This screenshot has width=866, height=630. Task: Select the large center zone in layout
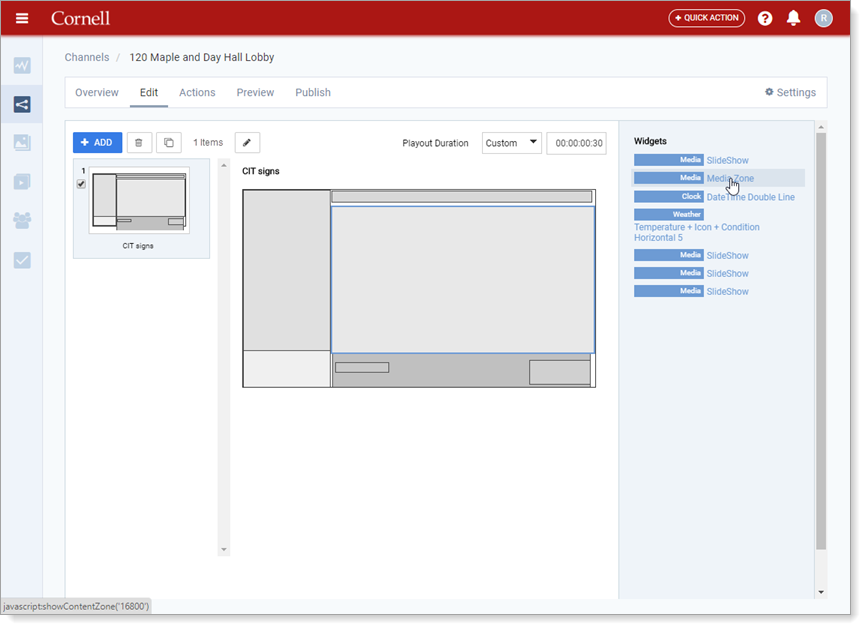click(x=463, y=279)
